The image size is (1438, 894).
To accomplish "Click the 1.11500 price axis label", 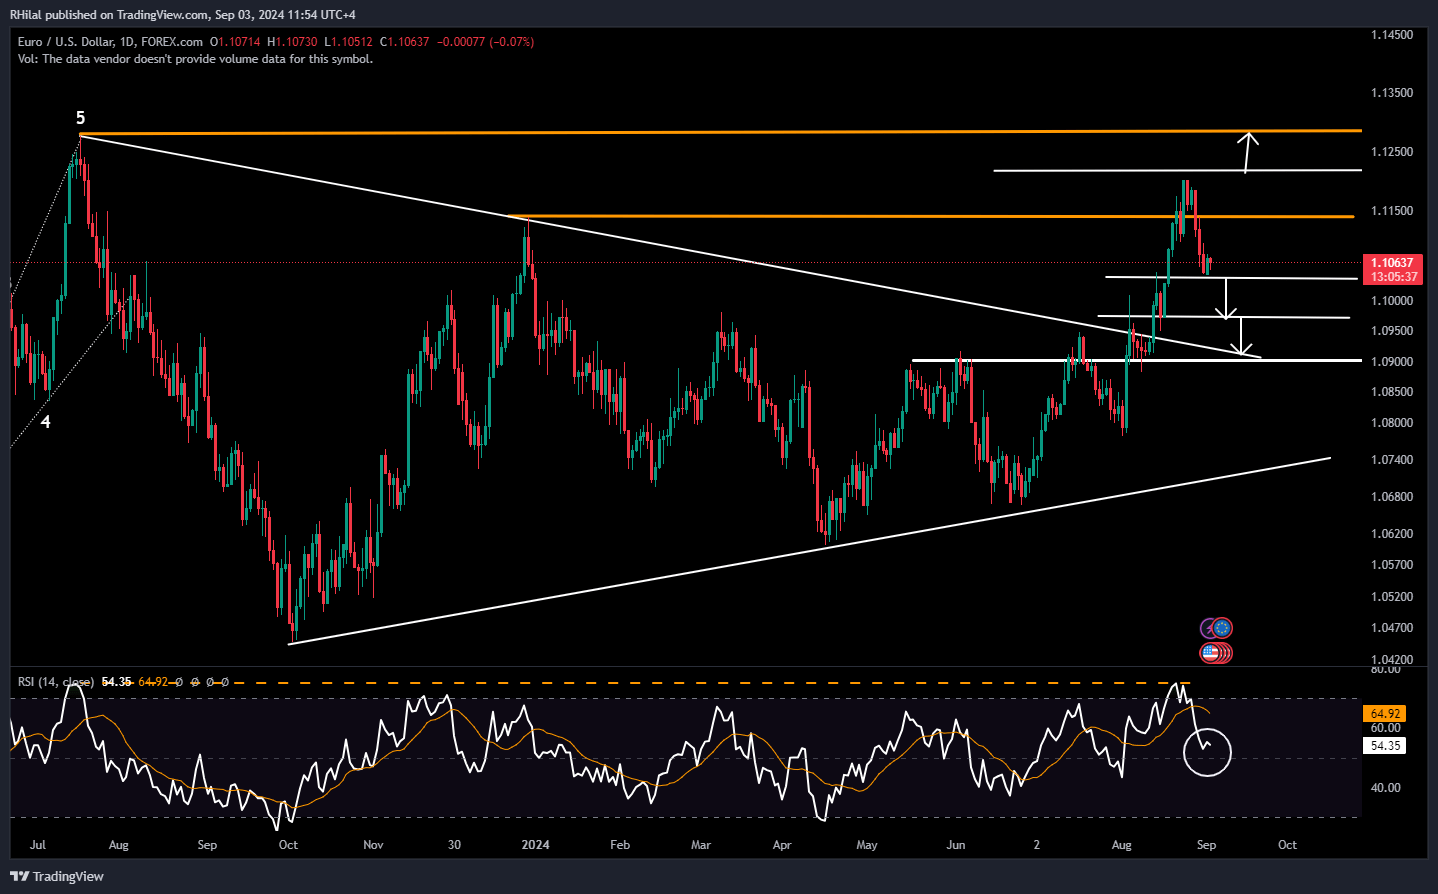I will point(1392,211).
